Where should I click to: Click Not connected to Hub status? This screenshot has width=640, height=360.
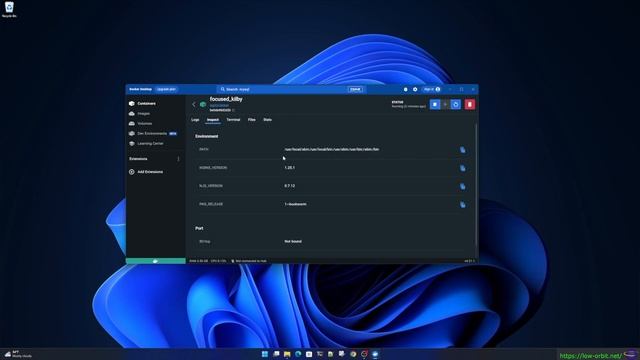(249, 261)
